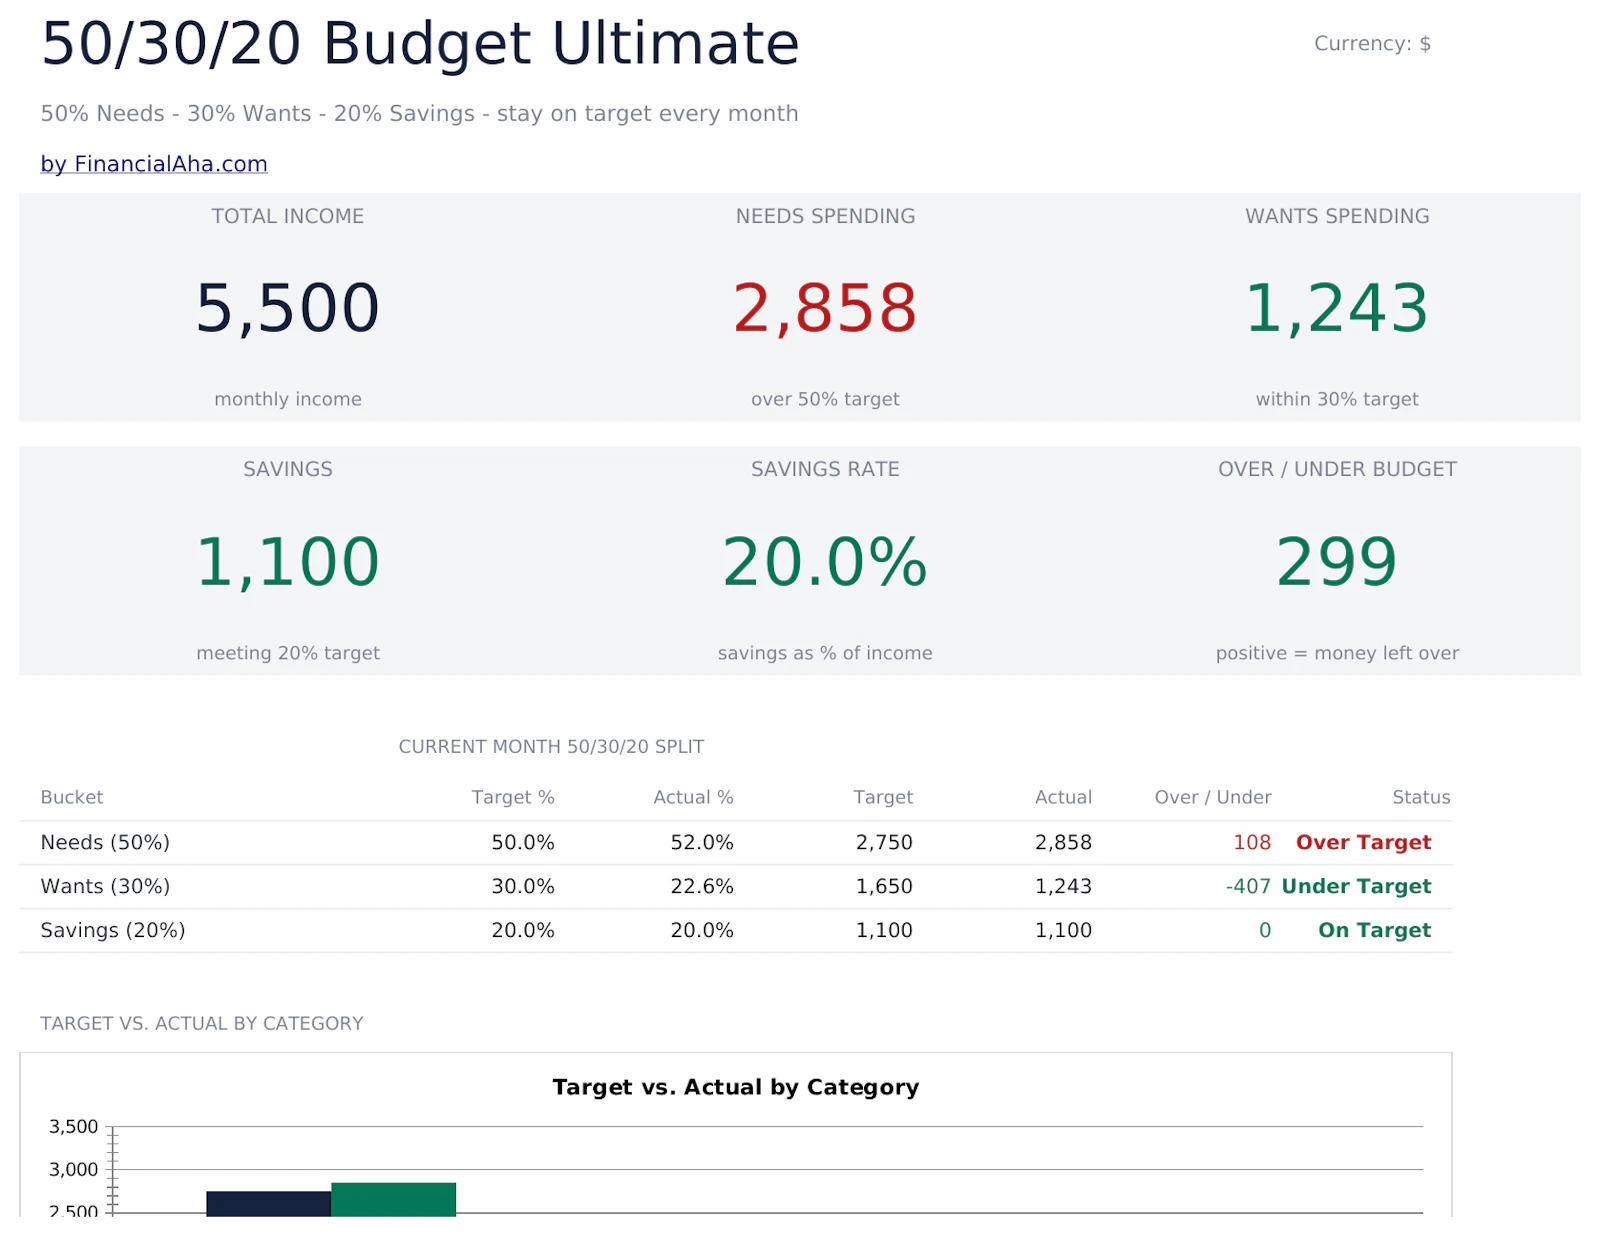Image resolution: width=1600 pixels, height=1236 pixels.
Task: Click the 2,858 actual amount in Needs row
Action: 1063,843
